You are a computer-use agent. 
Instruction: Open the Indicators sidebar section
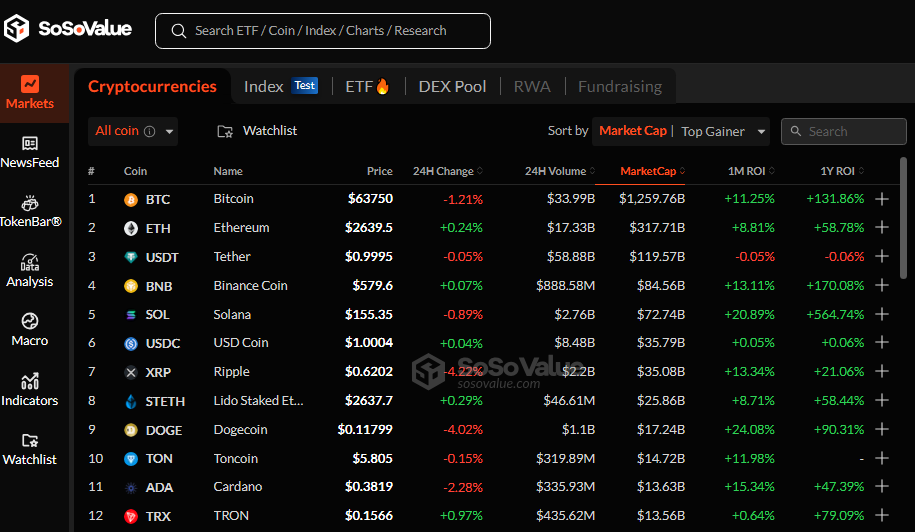[30, 390]
